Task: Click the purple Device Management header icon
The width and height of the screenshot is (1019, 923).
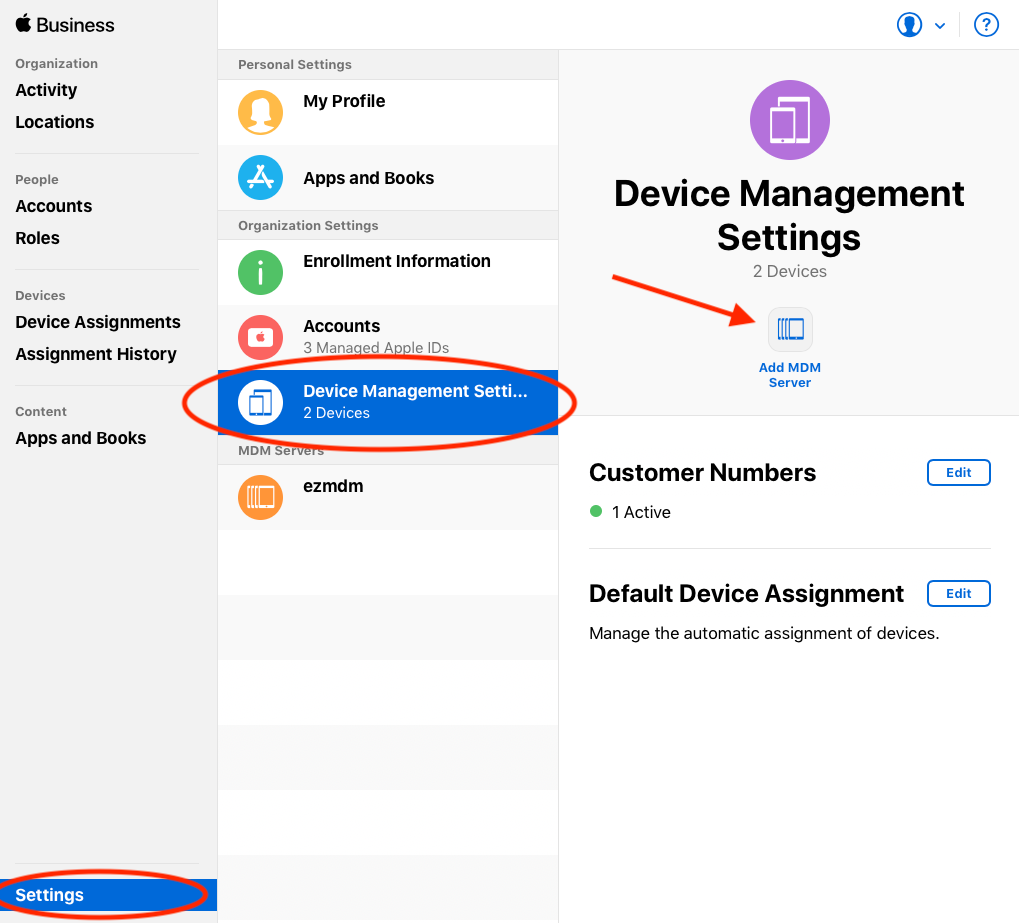Action: click(x=789, y=120)
